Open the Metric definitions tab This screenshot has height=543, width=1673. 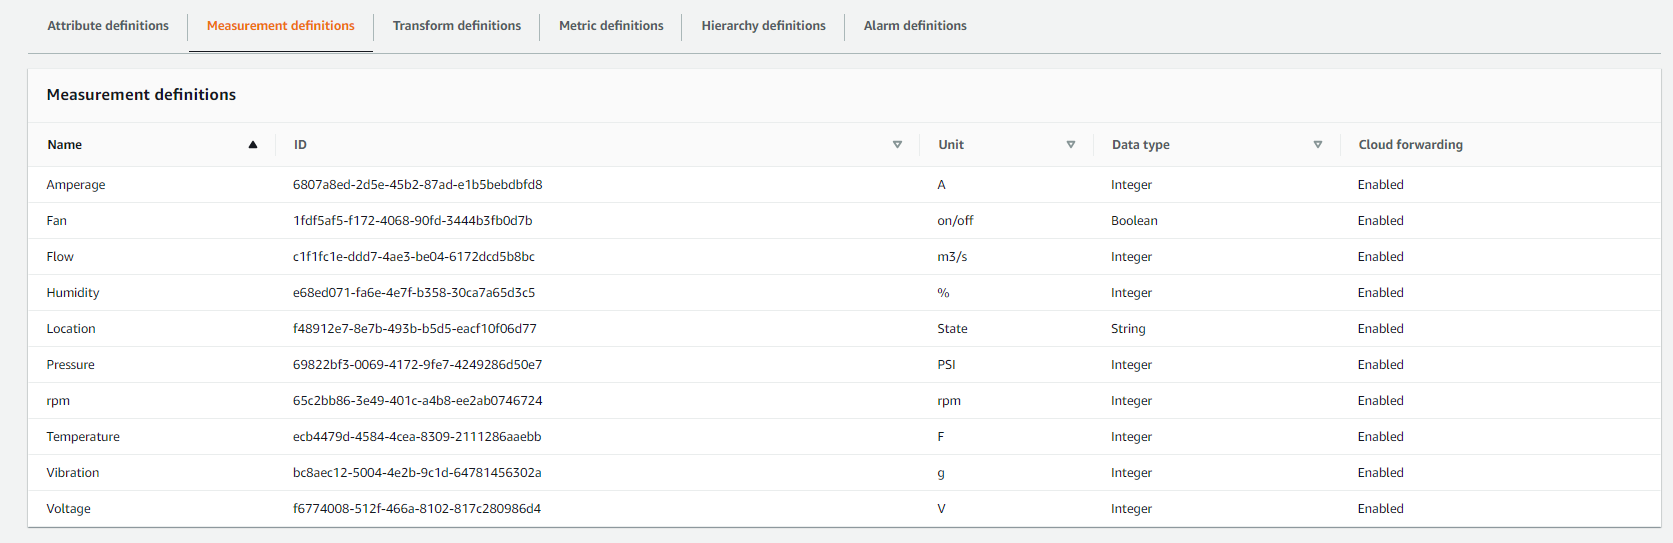(611, 26)
